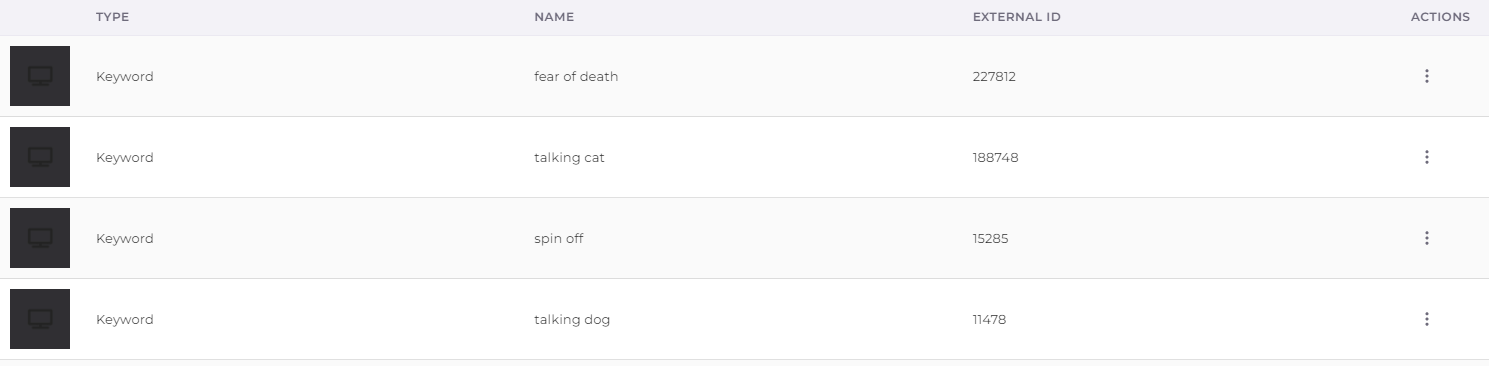Select the fear of death name

[x=576, y=76]
